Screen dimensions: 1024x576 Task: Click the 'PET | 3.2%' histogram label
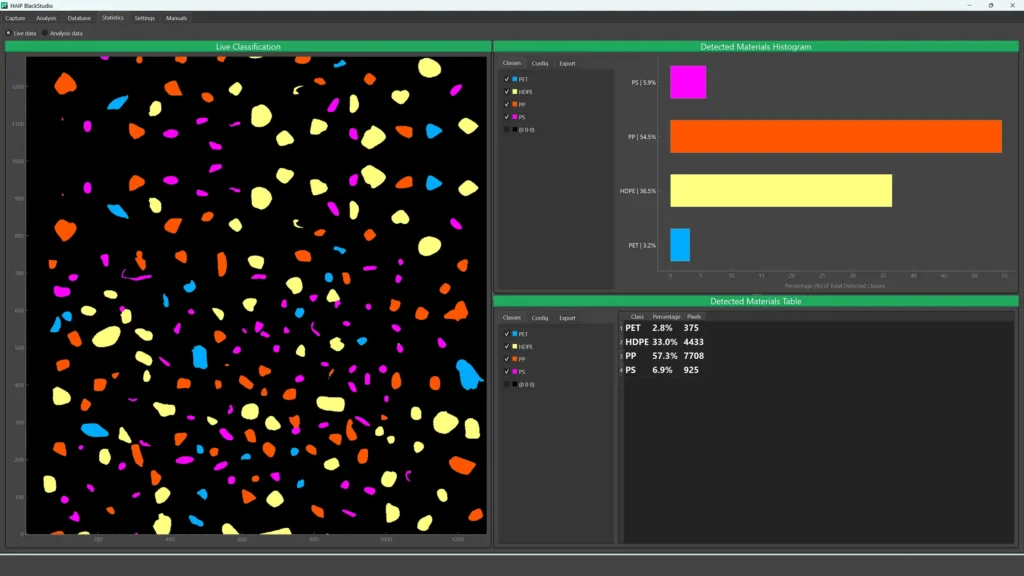click(x=642, y=245)
